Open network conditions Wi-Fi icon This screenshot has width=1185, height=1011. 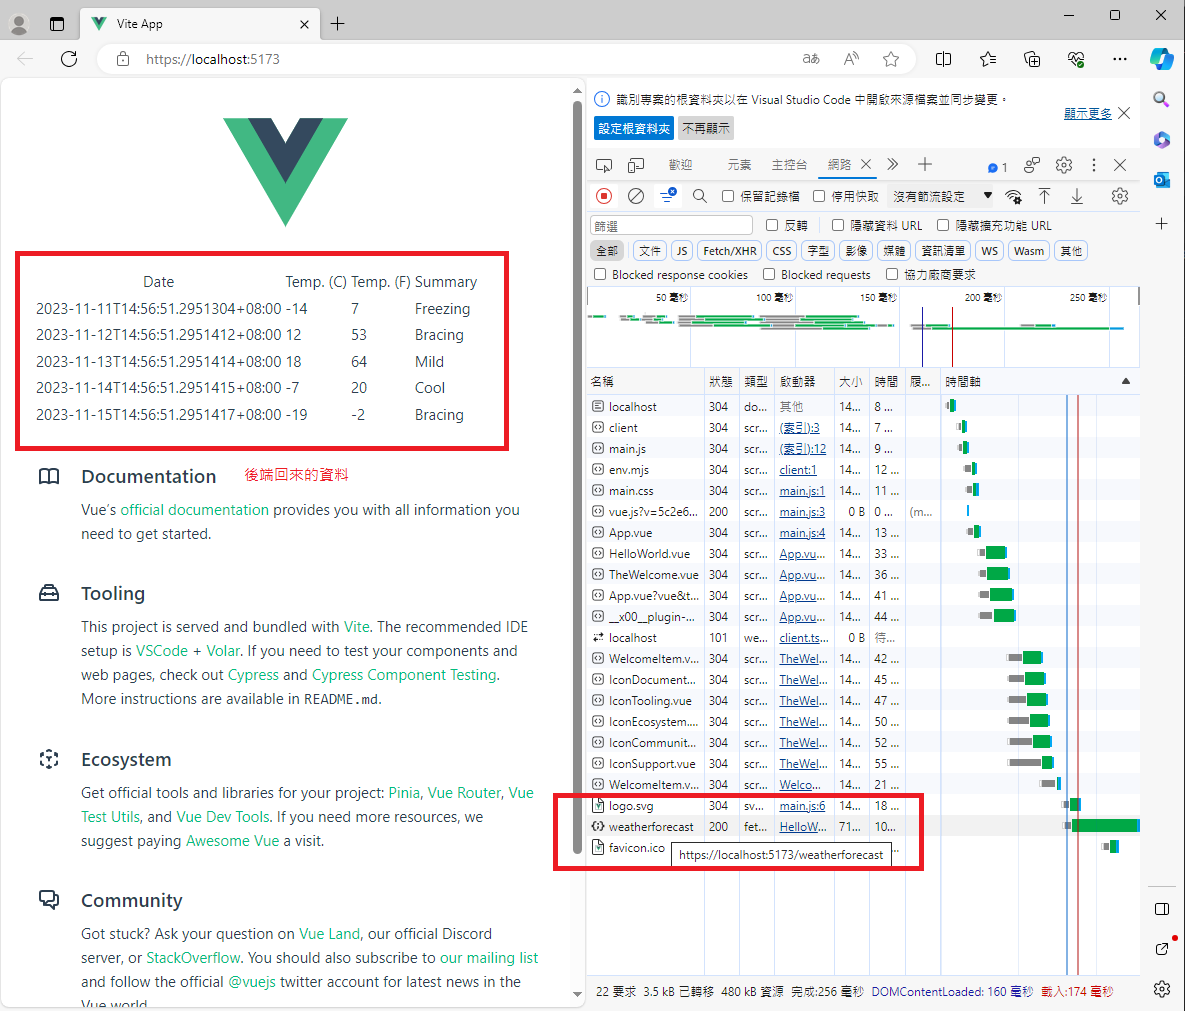(x=1014, y=196)
